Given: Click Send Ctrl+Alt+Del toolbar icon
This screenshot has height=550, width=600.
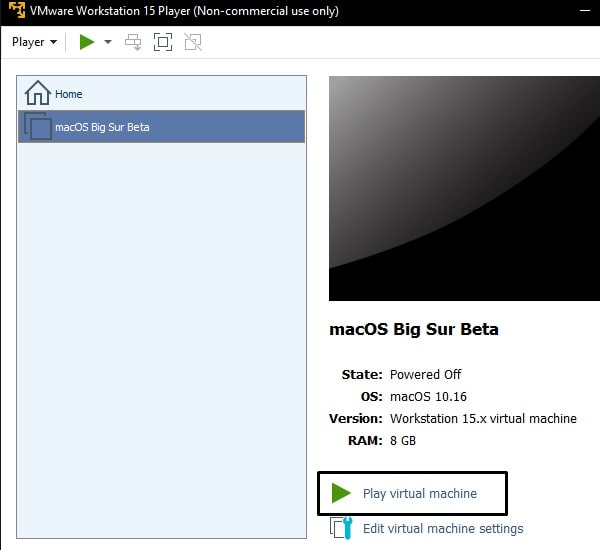Looking at the screenshot, I should tap(133, 42).
